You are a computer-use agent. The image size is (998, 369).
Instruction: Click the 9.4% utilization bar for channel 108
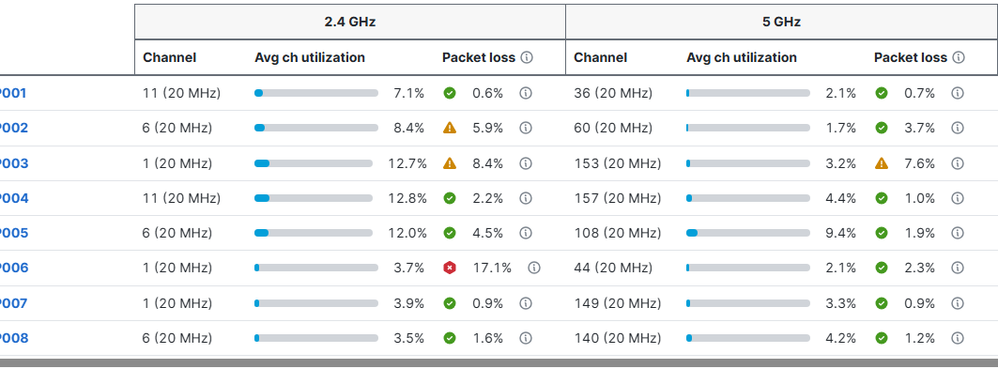coord(748,233)
